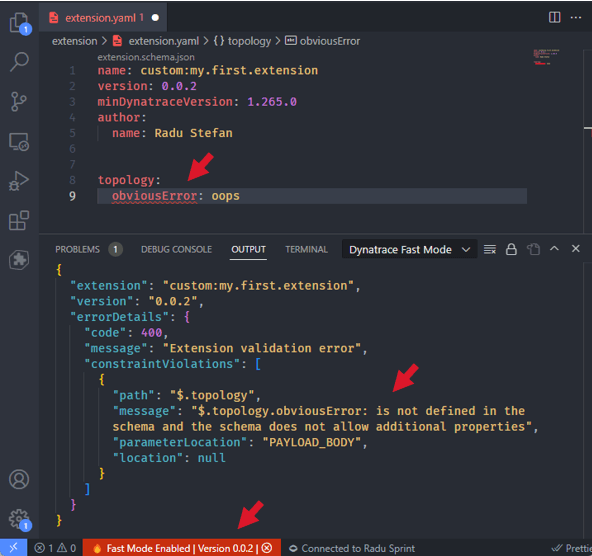Clear the output panel
Screen dimensions: 592x556
pos(490,249)
